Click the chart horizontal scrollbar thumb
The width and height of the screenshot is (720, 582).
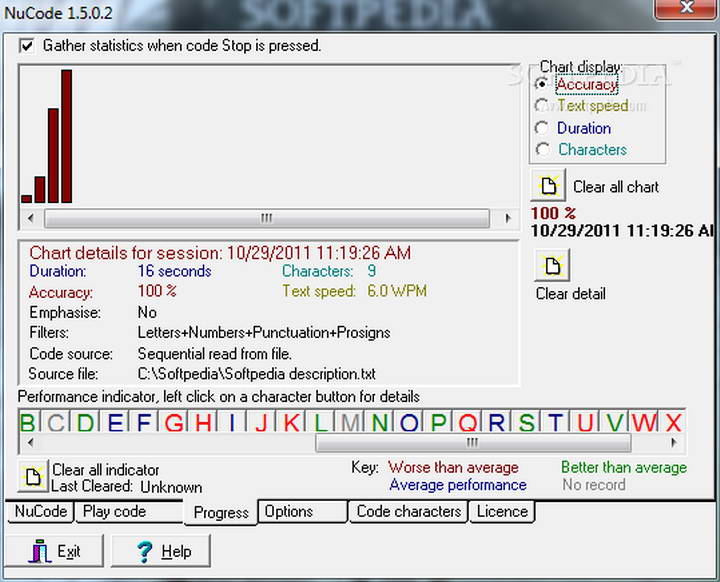point(266,218)
